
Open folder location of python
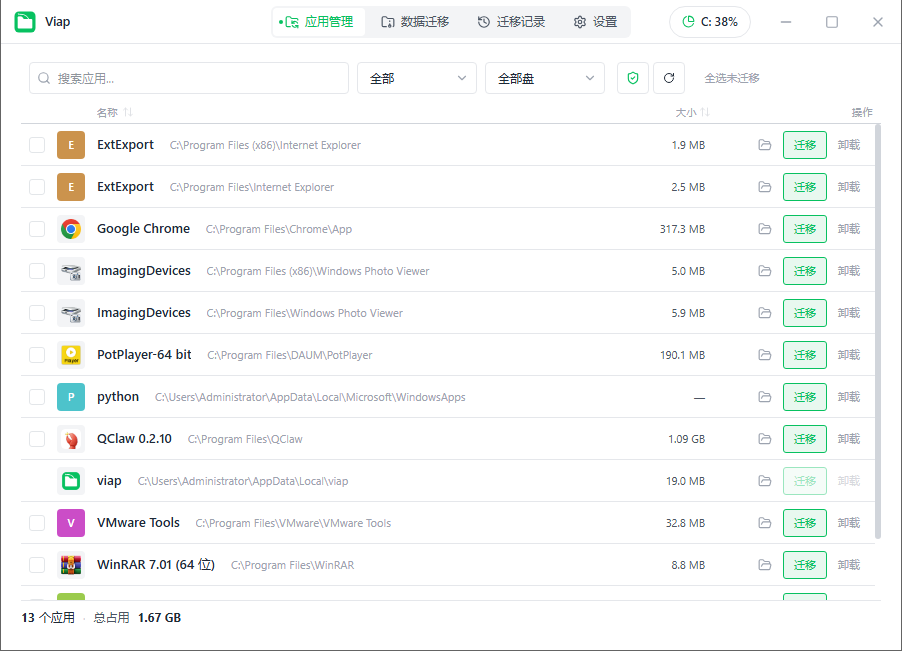tap(765, 397)
